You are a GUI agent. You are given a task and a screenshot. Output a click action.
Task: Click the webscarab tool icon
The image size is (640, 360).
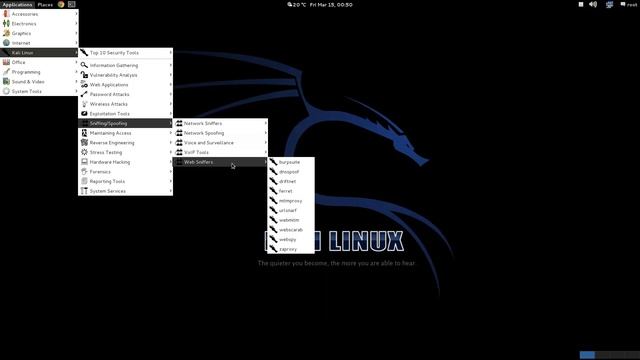[x=273, y=230]
